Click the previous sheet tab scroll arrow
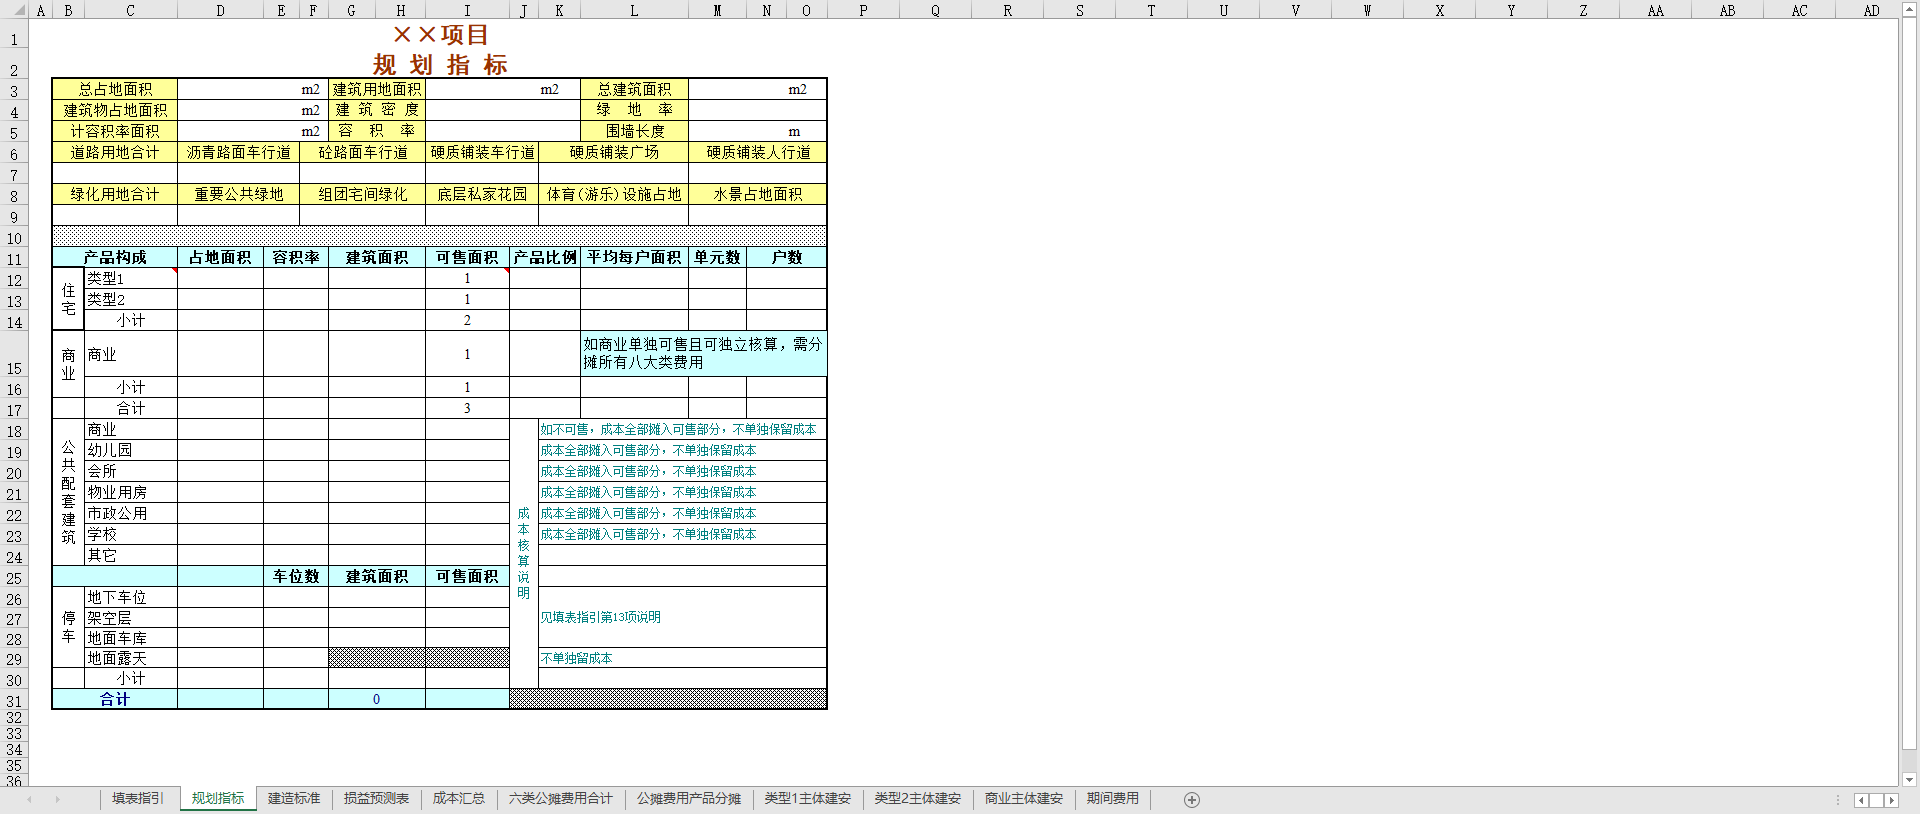This screenshot has height=814, width=1920. 29,799
